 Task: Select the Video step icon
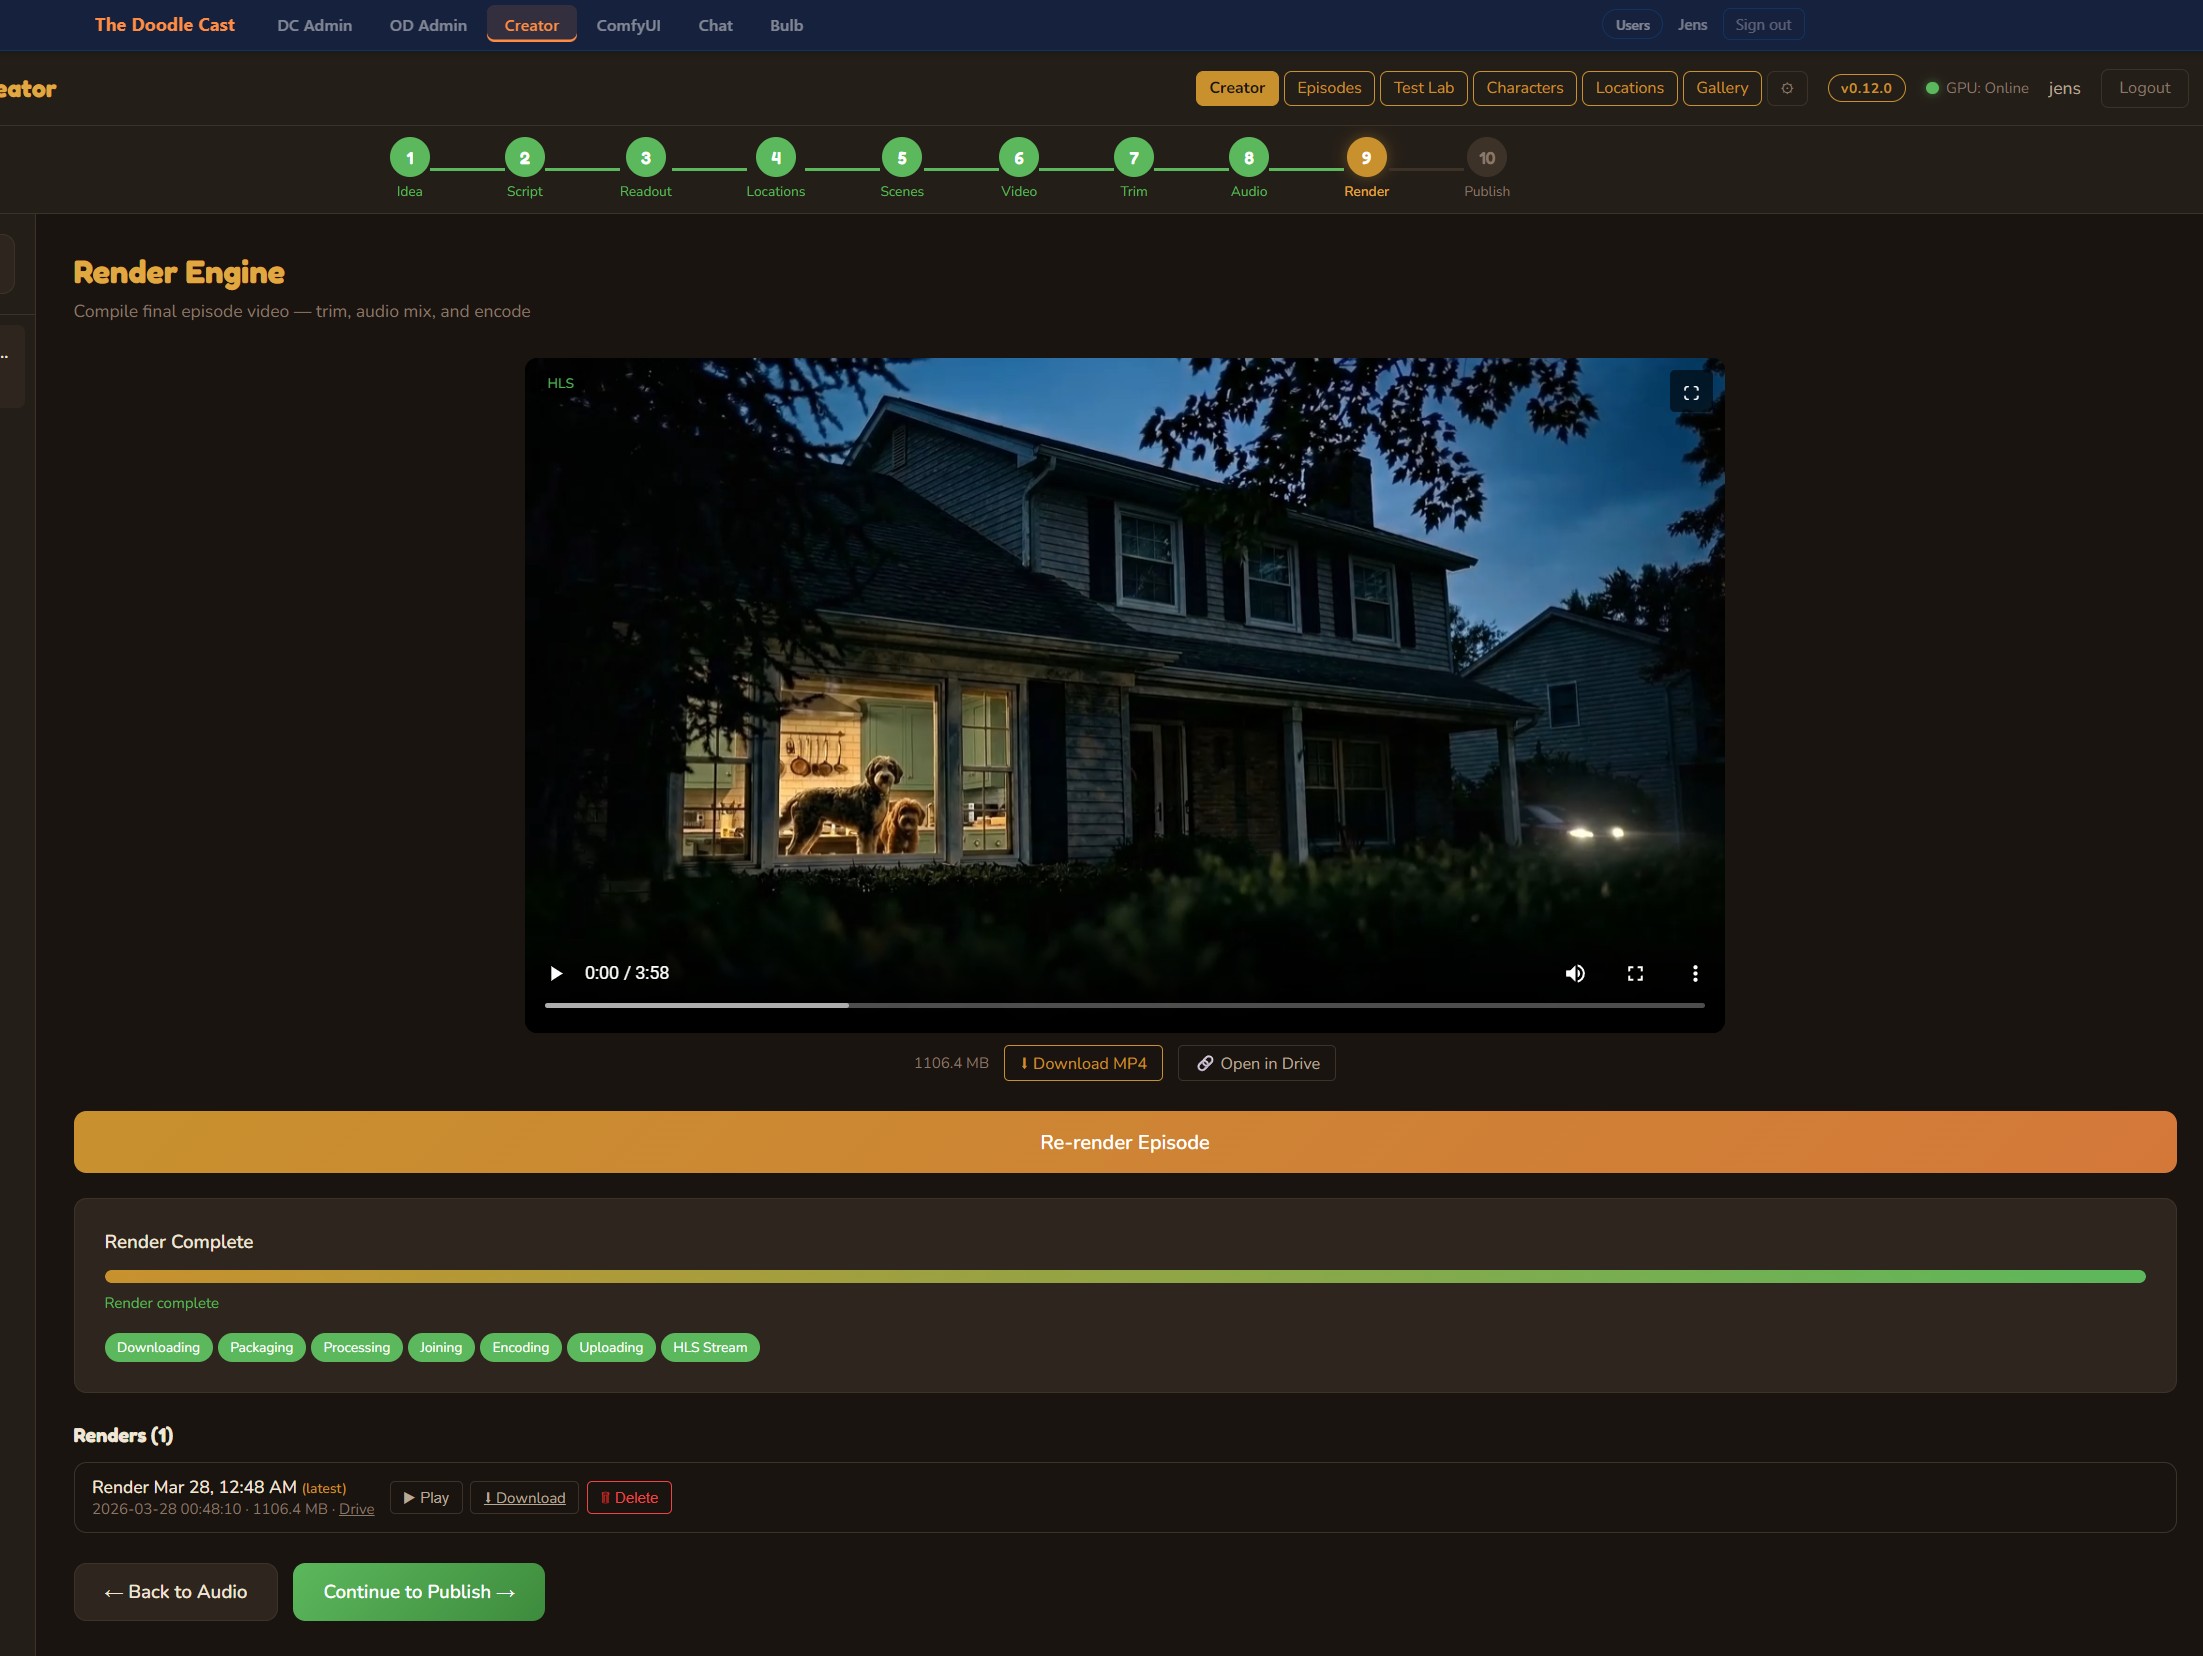(1018, 157)
